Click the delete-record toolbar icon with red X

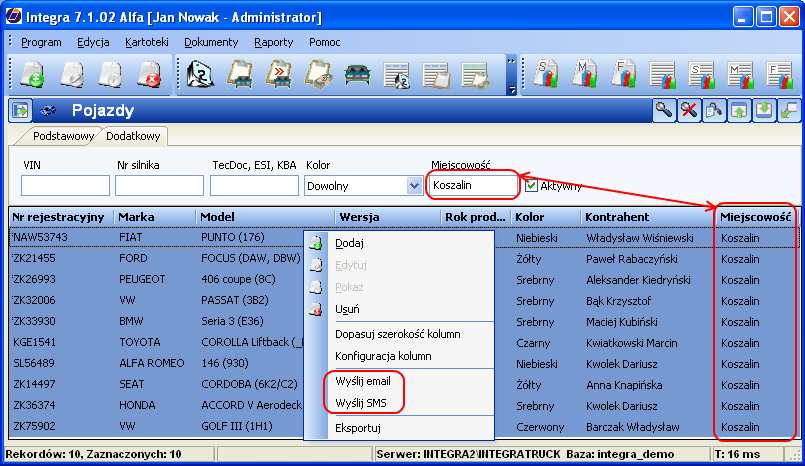coord(149,75)
